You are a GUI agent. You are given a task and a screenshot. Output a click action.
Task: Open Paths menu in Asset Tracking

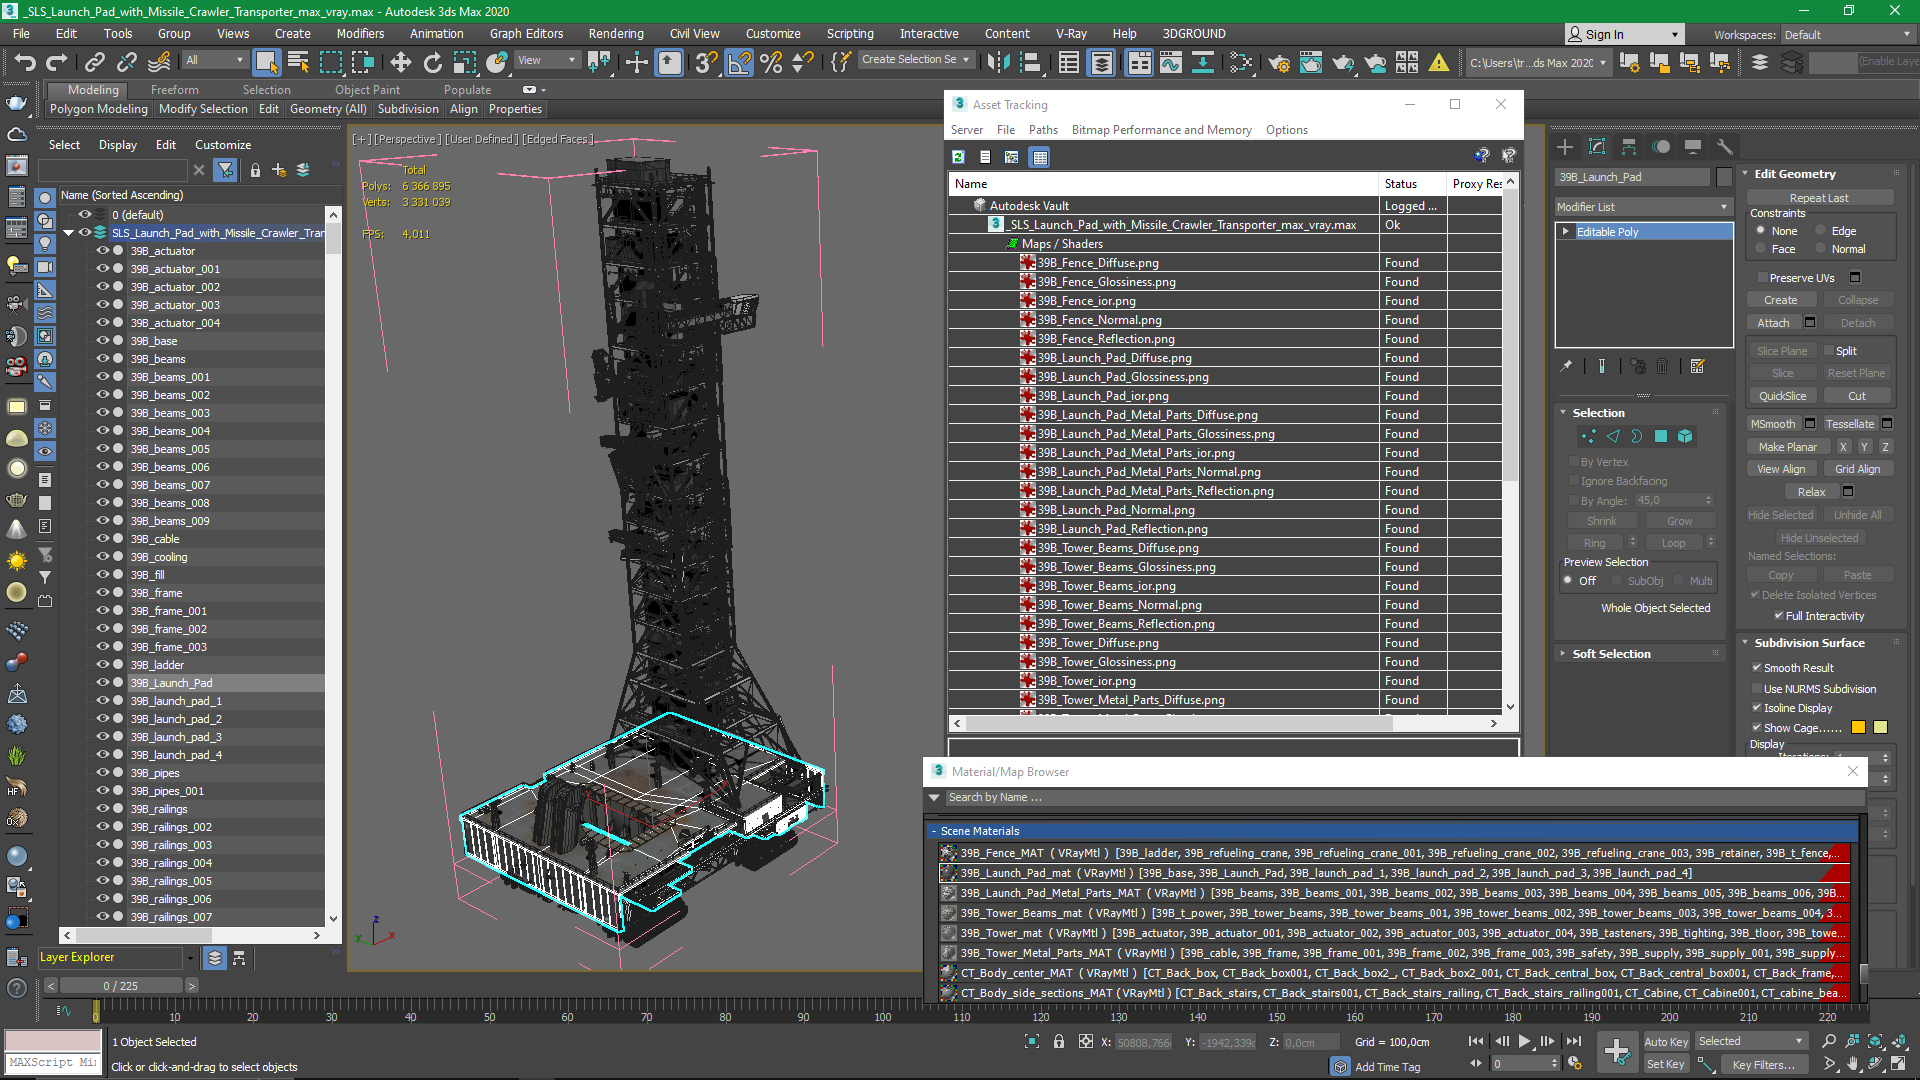click(1043, 130)
